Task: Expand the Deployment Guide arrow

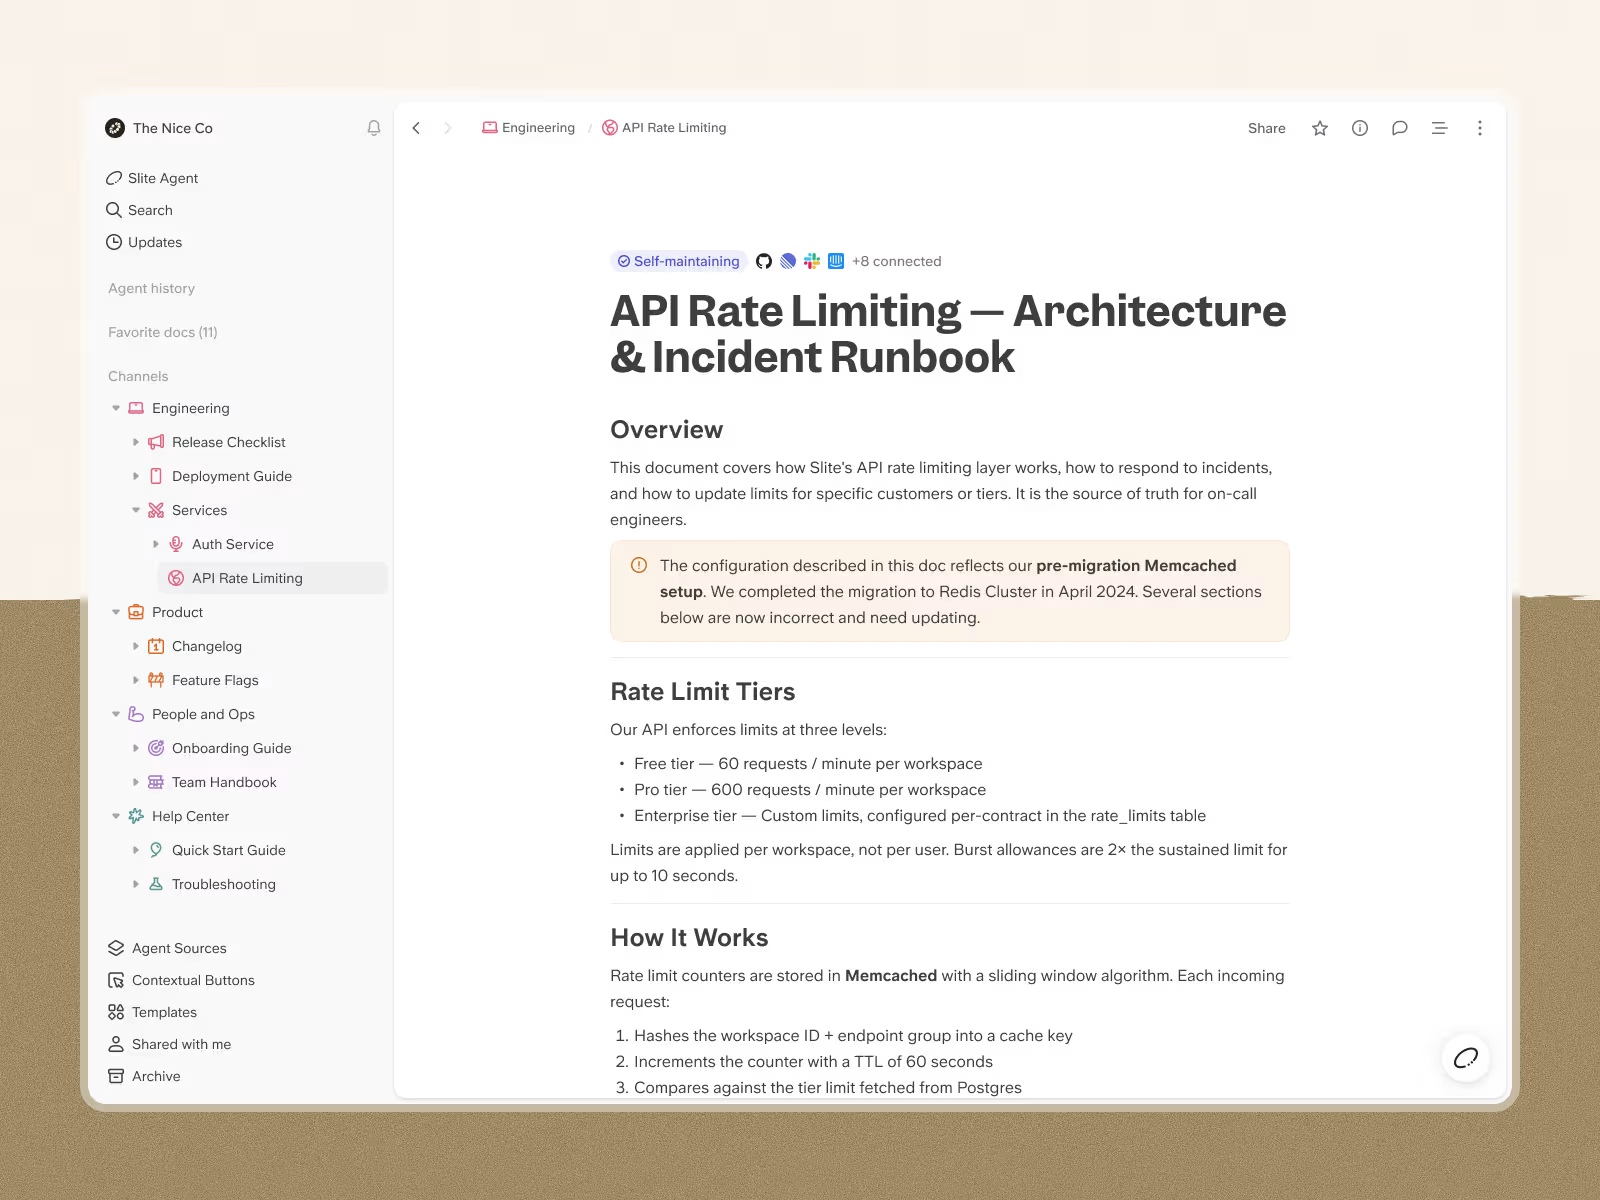Action: coord(136,476)
